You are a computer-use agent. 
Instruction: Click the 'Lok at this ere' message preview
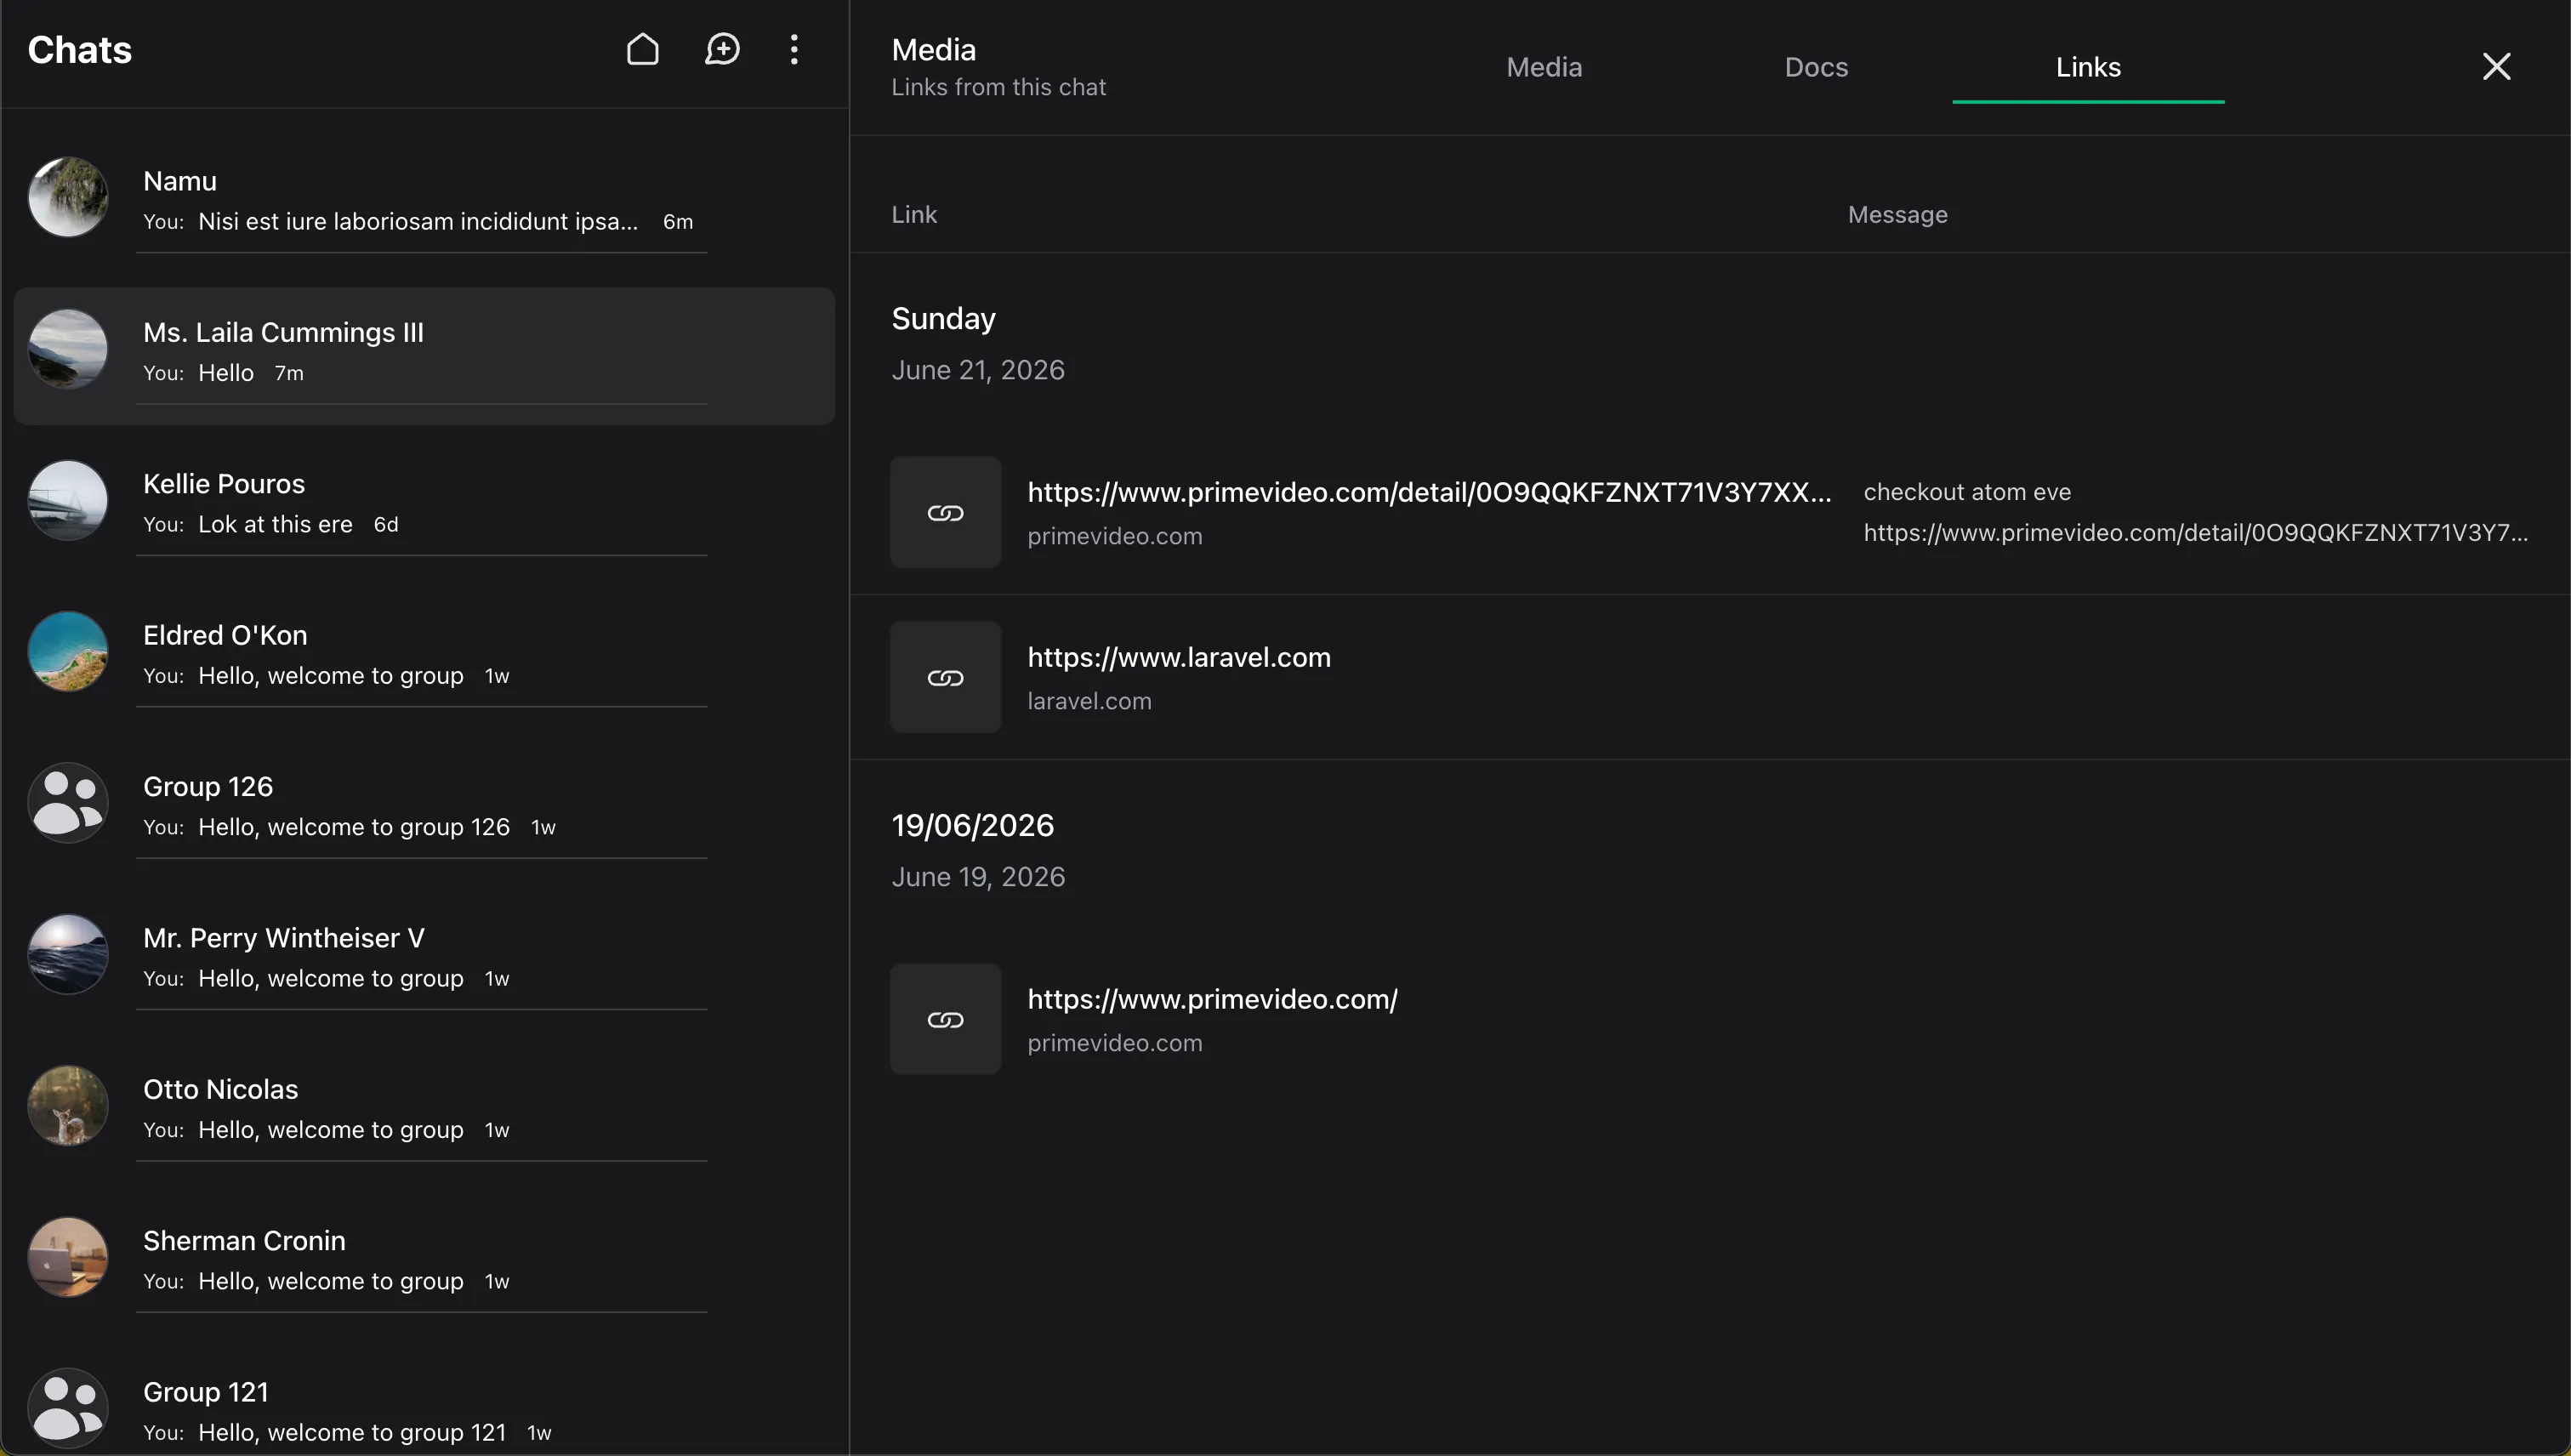pos(275,524)
